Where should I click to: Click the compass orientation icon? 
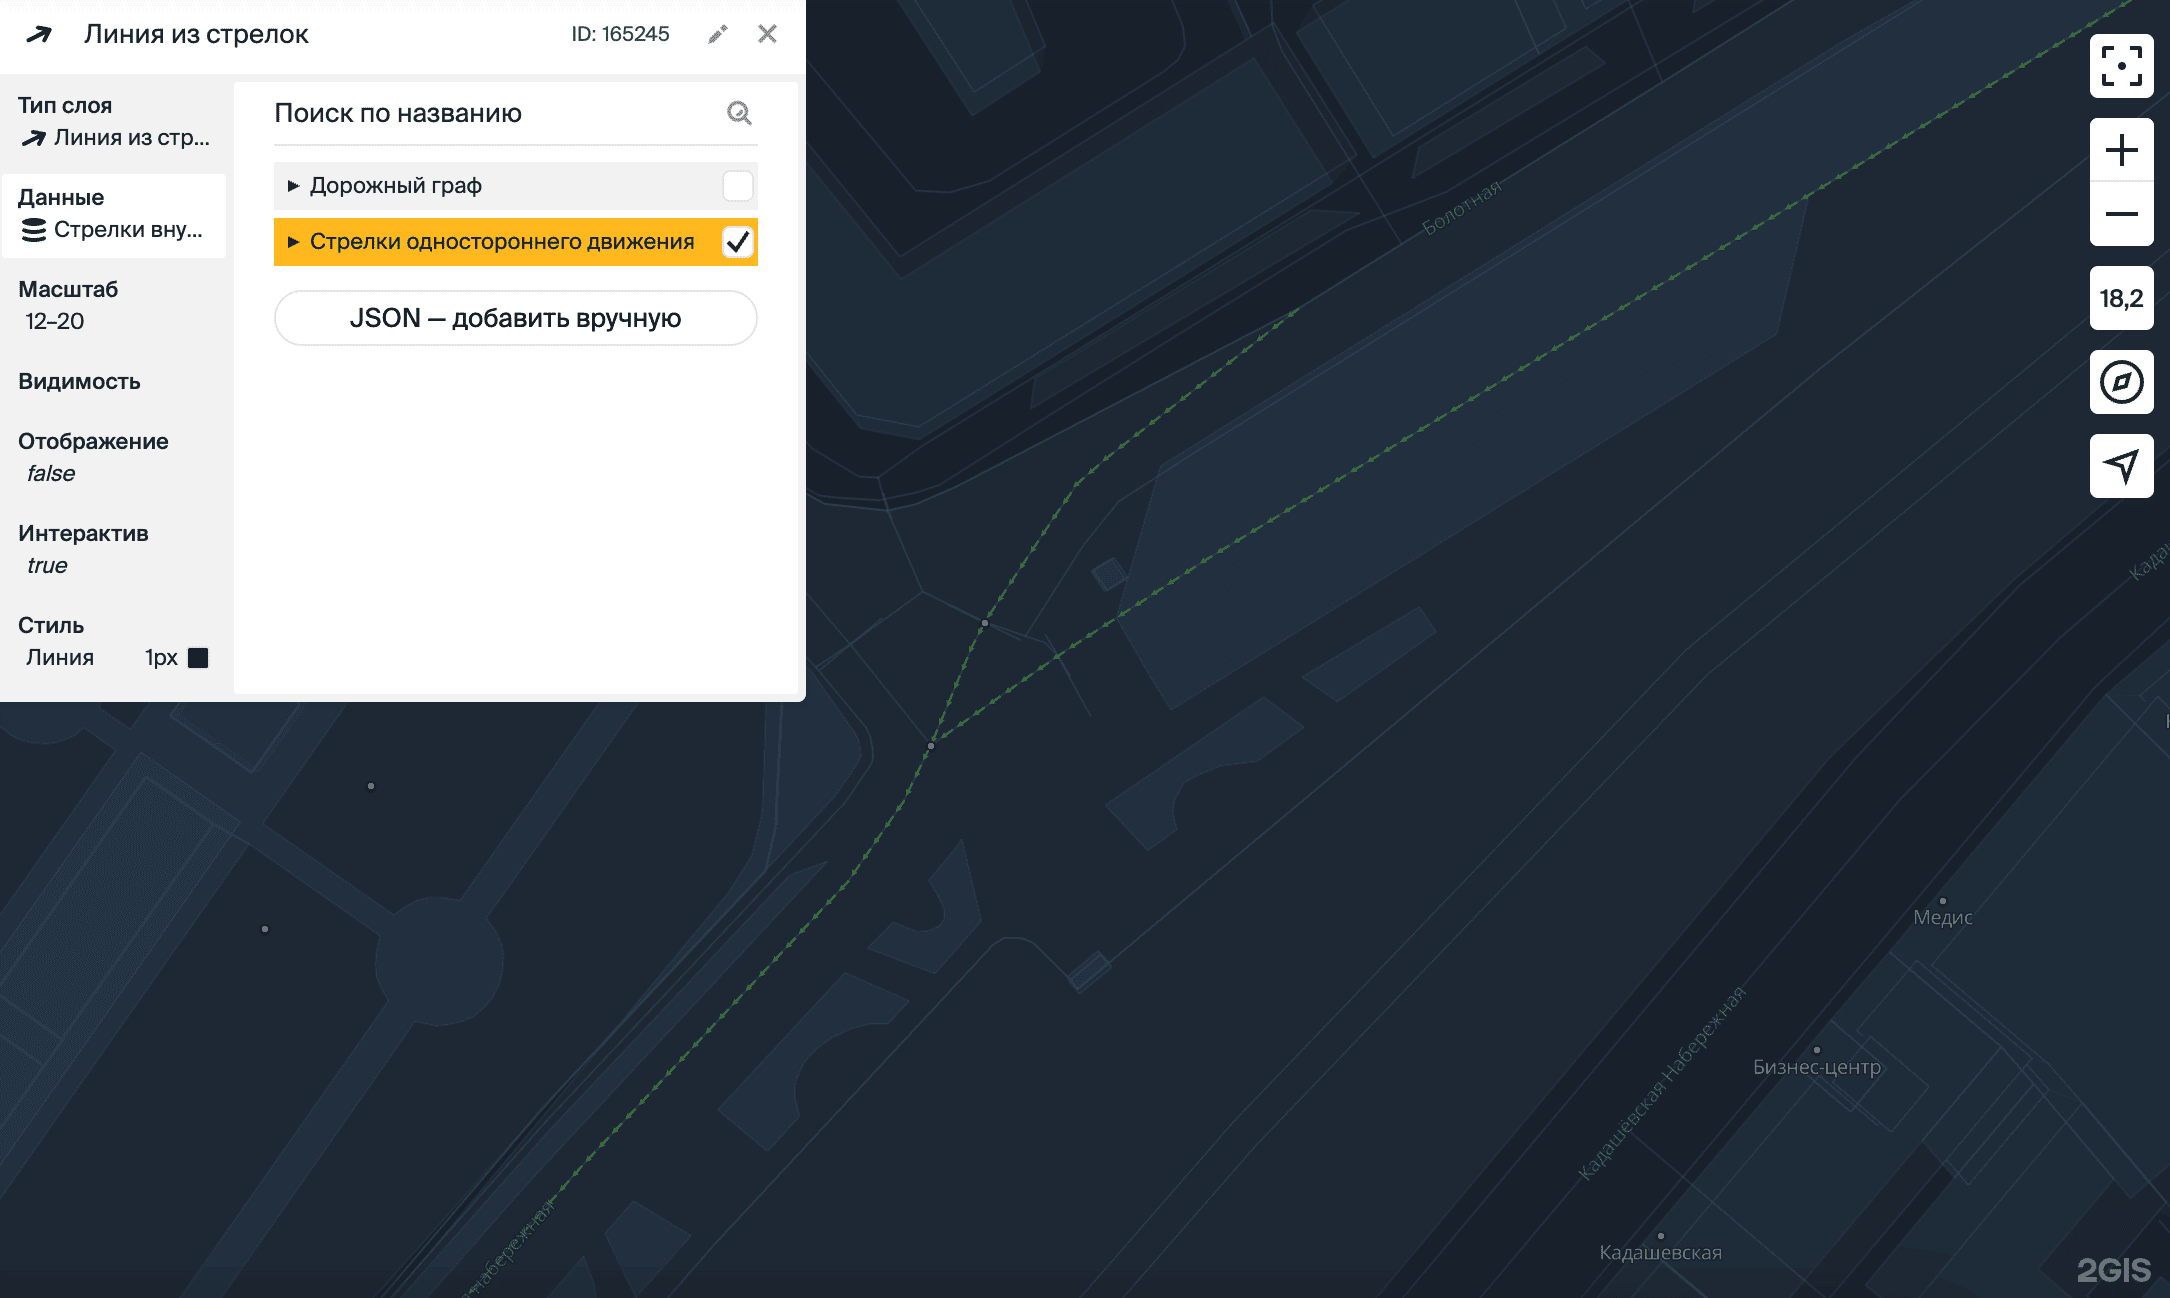[2121, 382]
